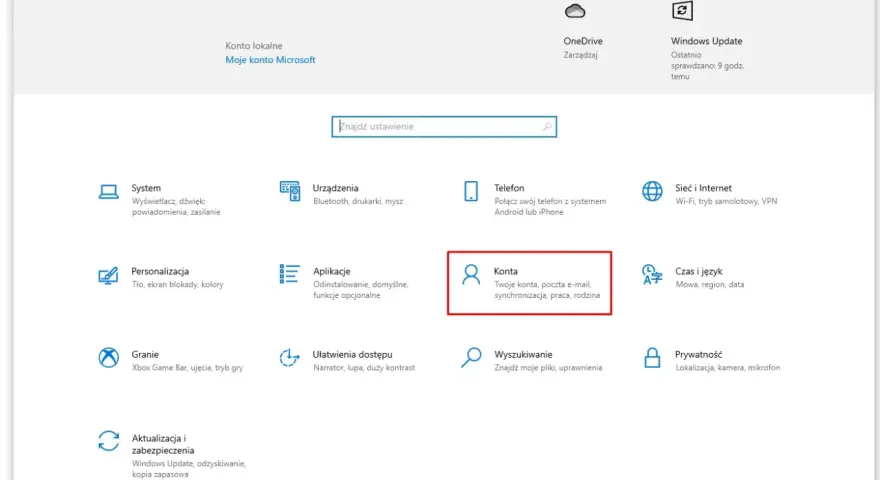Open the Granie Xbox icon
The width and height of the screenshot is (880, 480).
(x=108, y=358)
